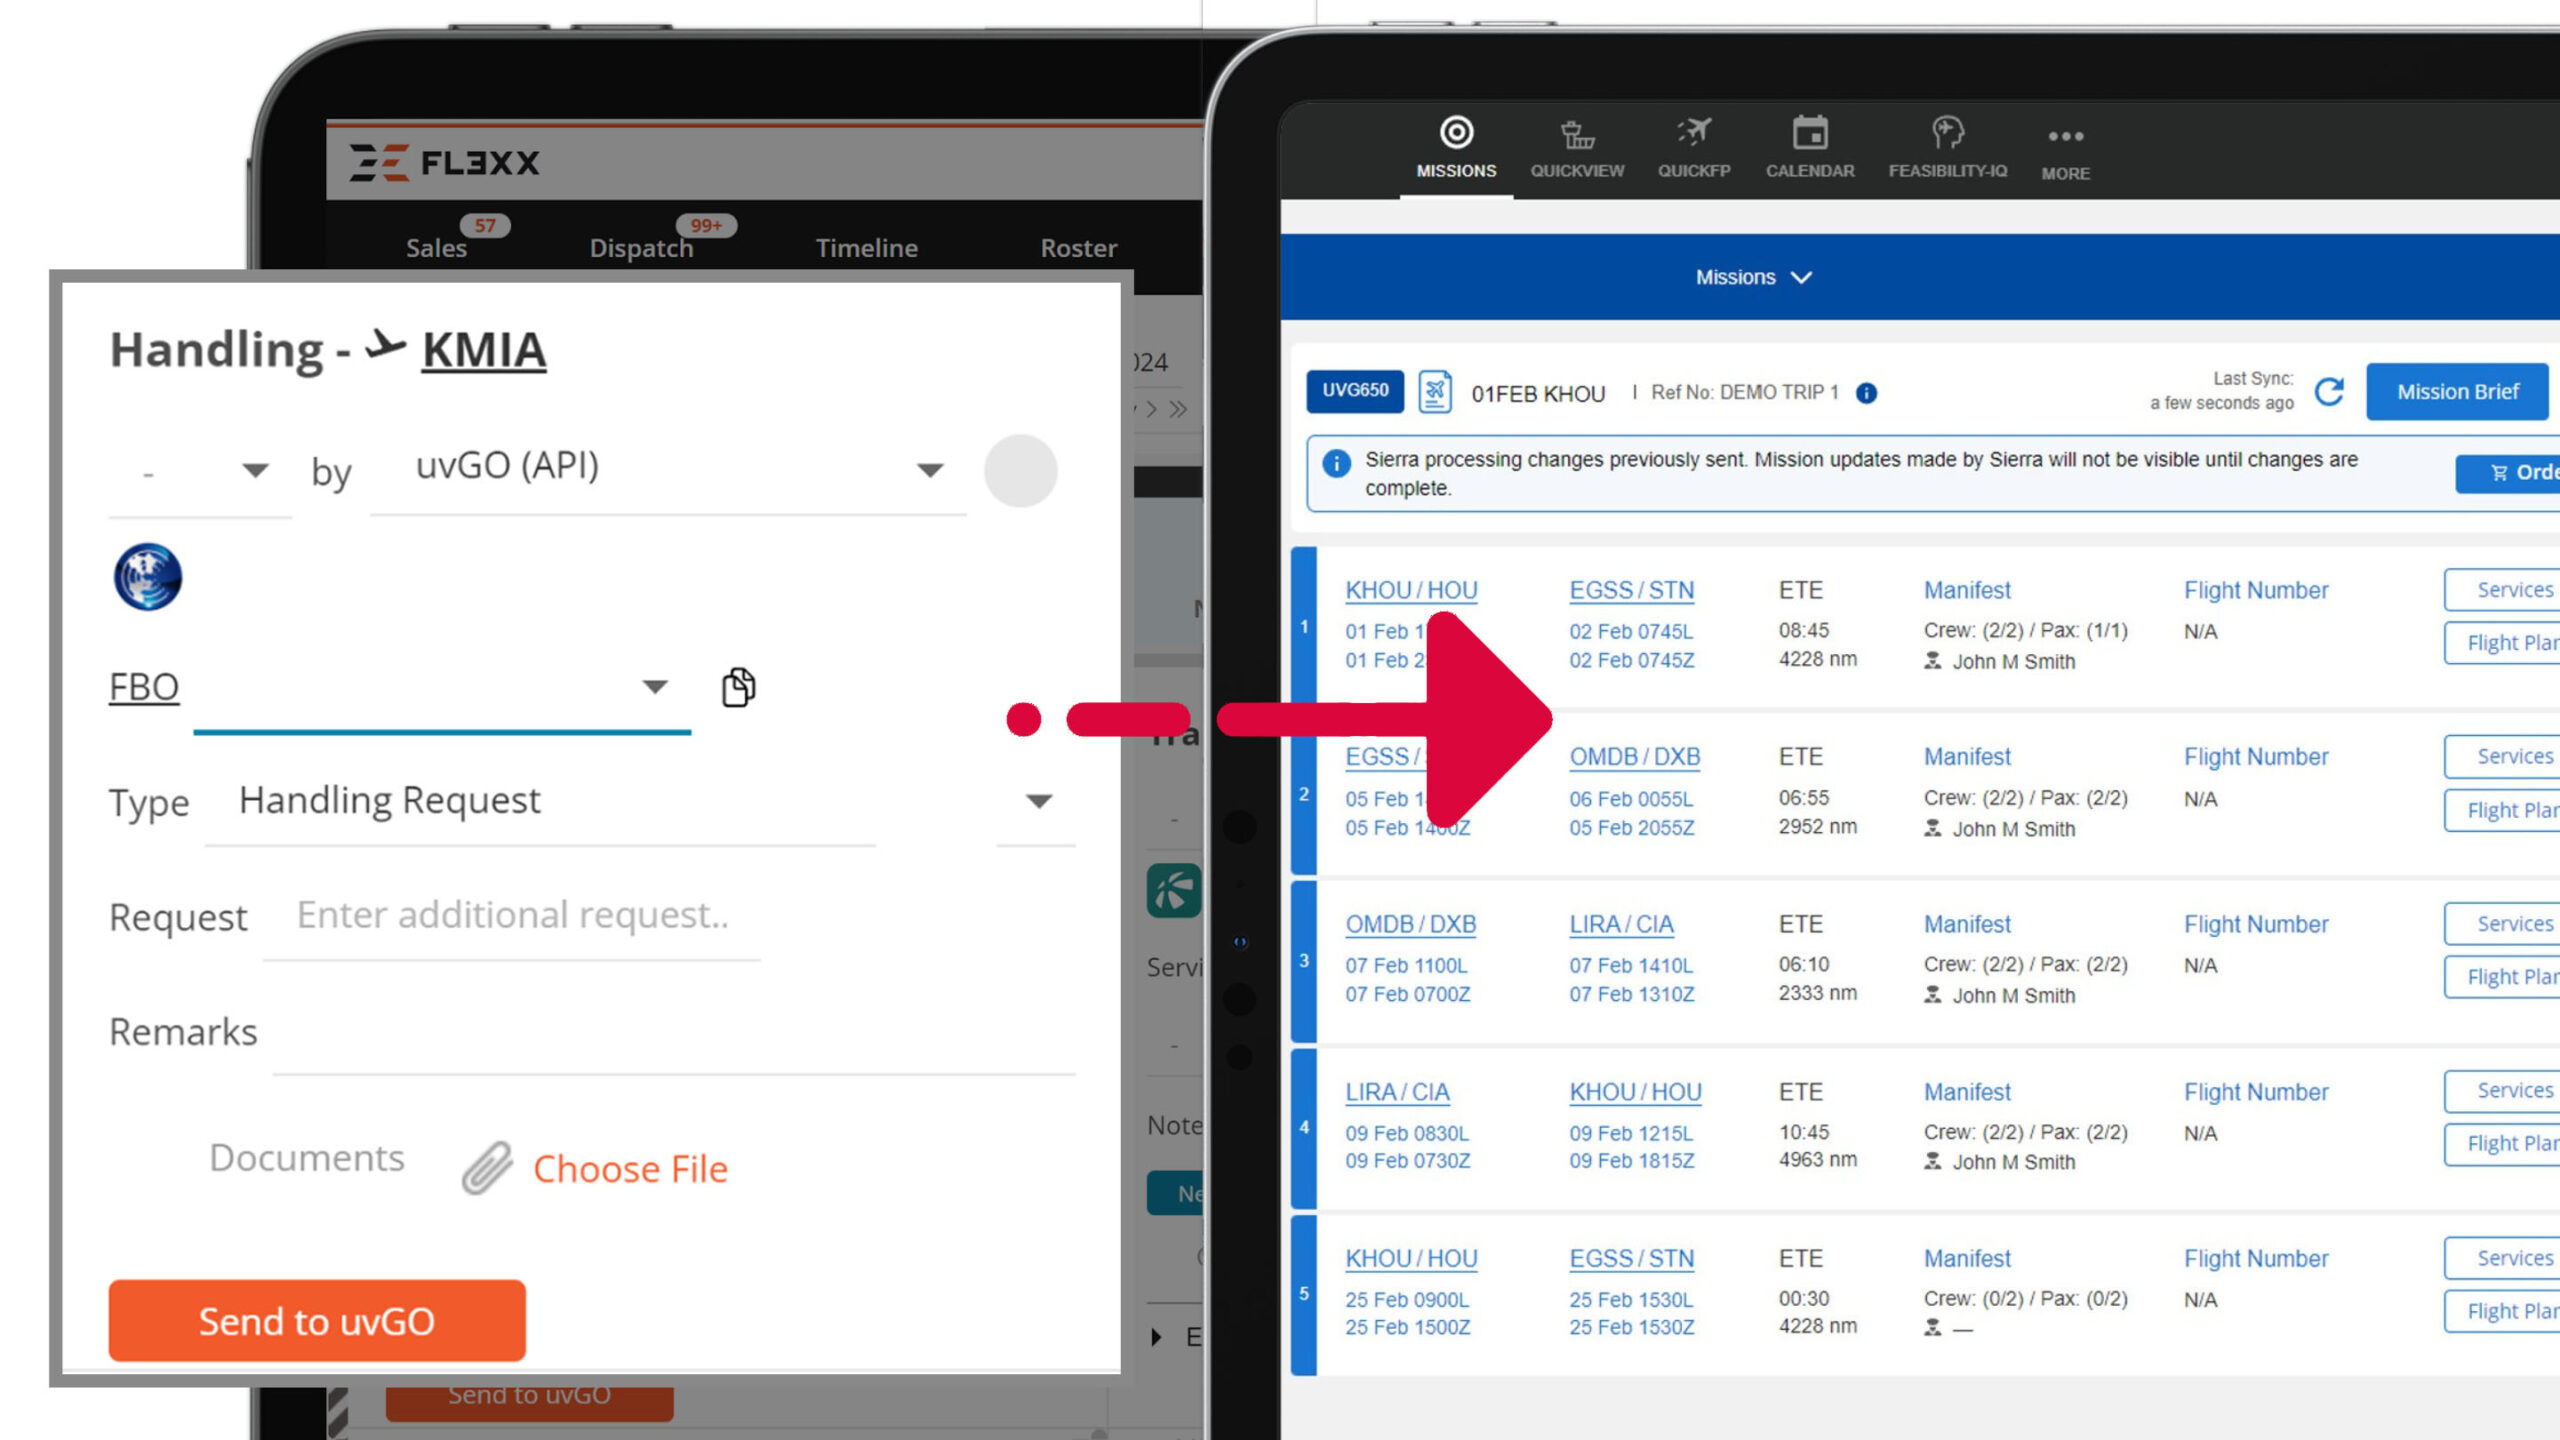2560x1440 pixels.
Task: Click the paperclip attachment icon
Action: pos(487,1168)
